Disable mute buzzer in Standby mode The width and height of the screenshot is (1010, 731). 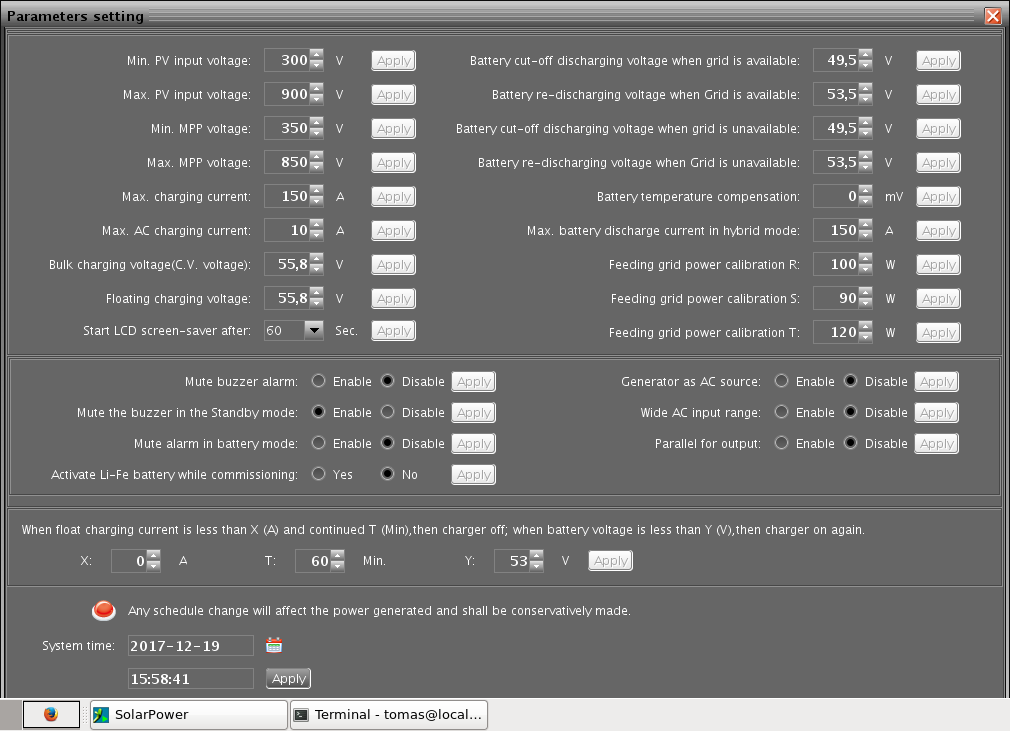pos(387,412)
